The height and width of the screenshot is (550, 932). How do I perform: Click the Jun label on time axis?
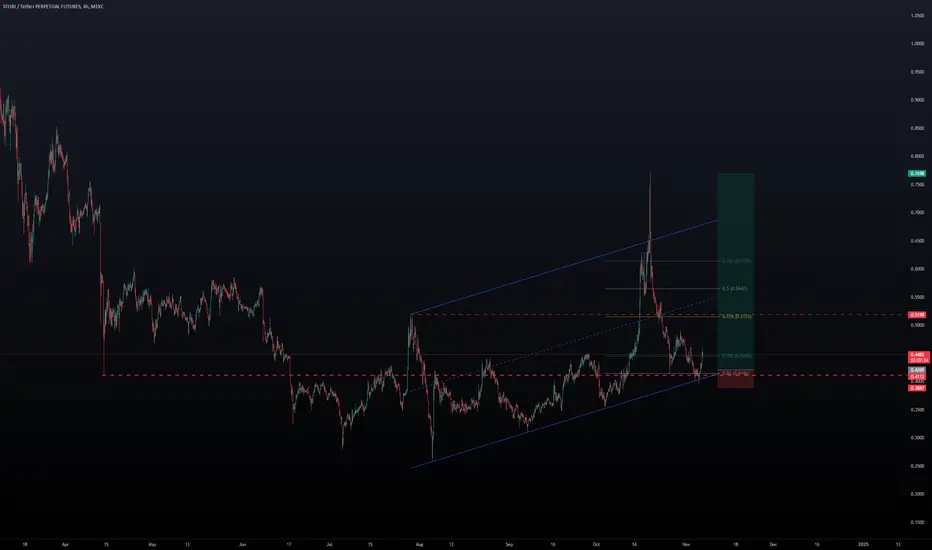pos(242,544)
